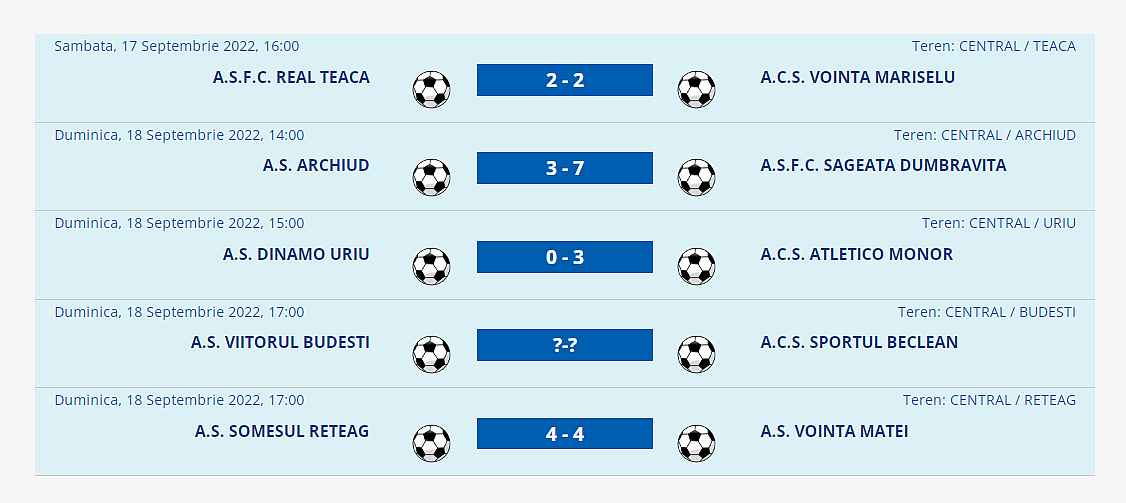Viewport: 1126px width, 503px height.
Task: Click soccer ball icon beside A.S. Somesul Reteag
Action: 431,443
